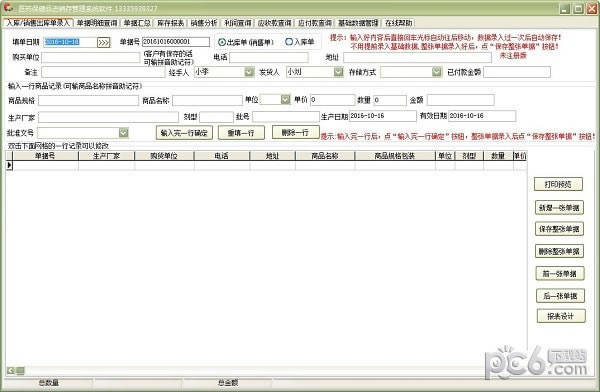Screen dimensions: 600x392
Task: Open the 单据明细查询 tab
Action: point(97,23)
